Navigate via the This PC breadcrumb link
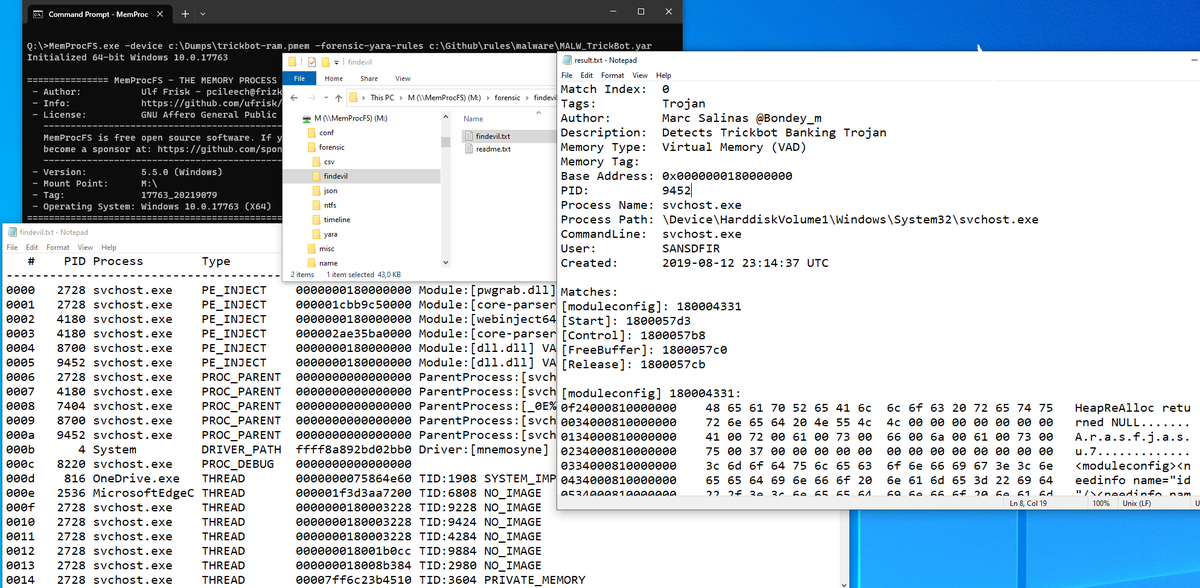Image resolution: width=1200 pixels, height=588 pixels. click(382, 98)
